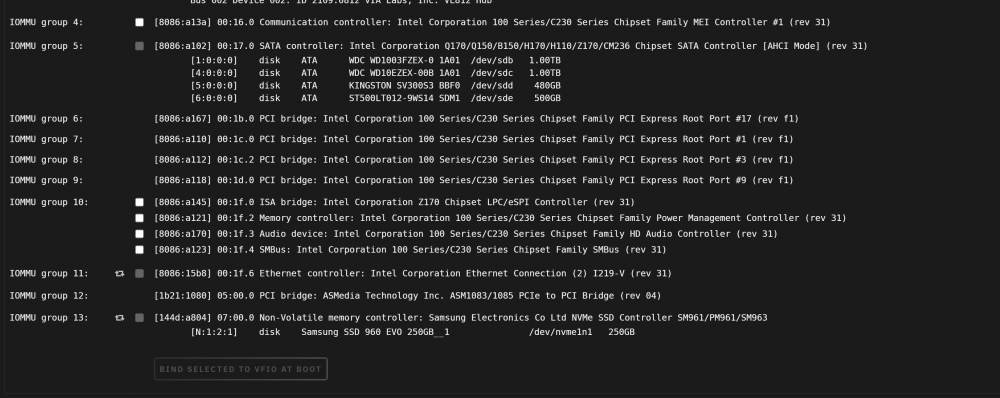Select the WDC WD10EZEX /dev/sdc disk row
This screenshot has height=398, width=1000.
point(376,73)
